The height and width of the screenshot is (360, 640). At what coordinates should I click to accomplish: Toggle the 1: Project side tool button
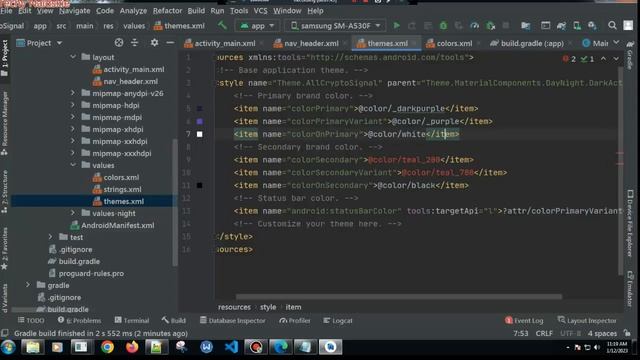click(5, 58)
